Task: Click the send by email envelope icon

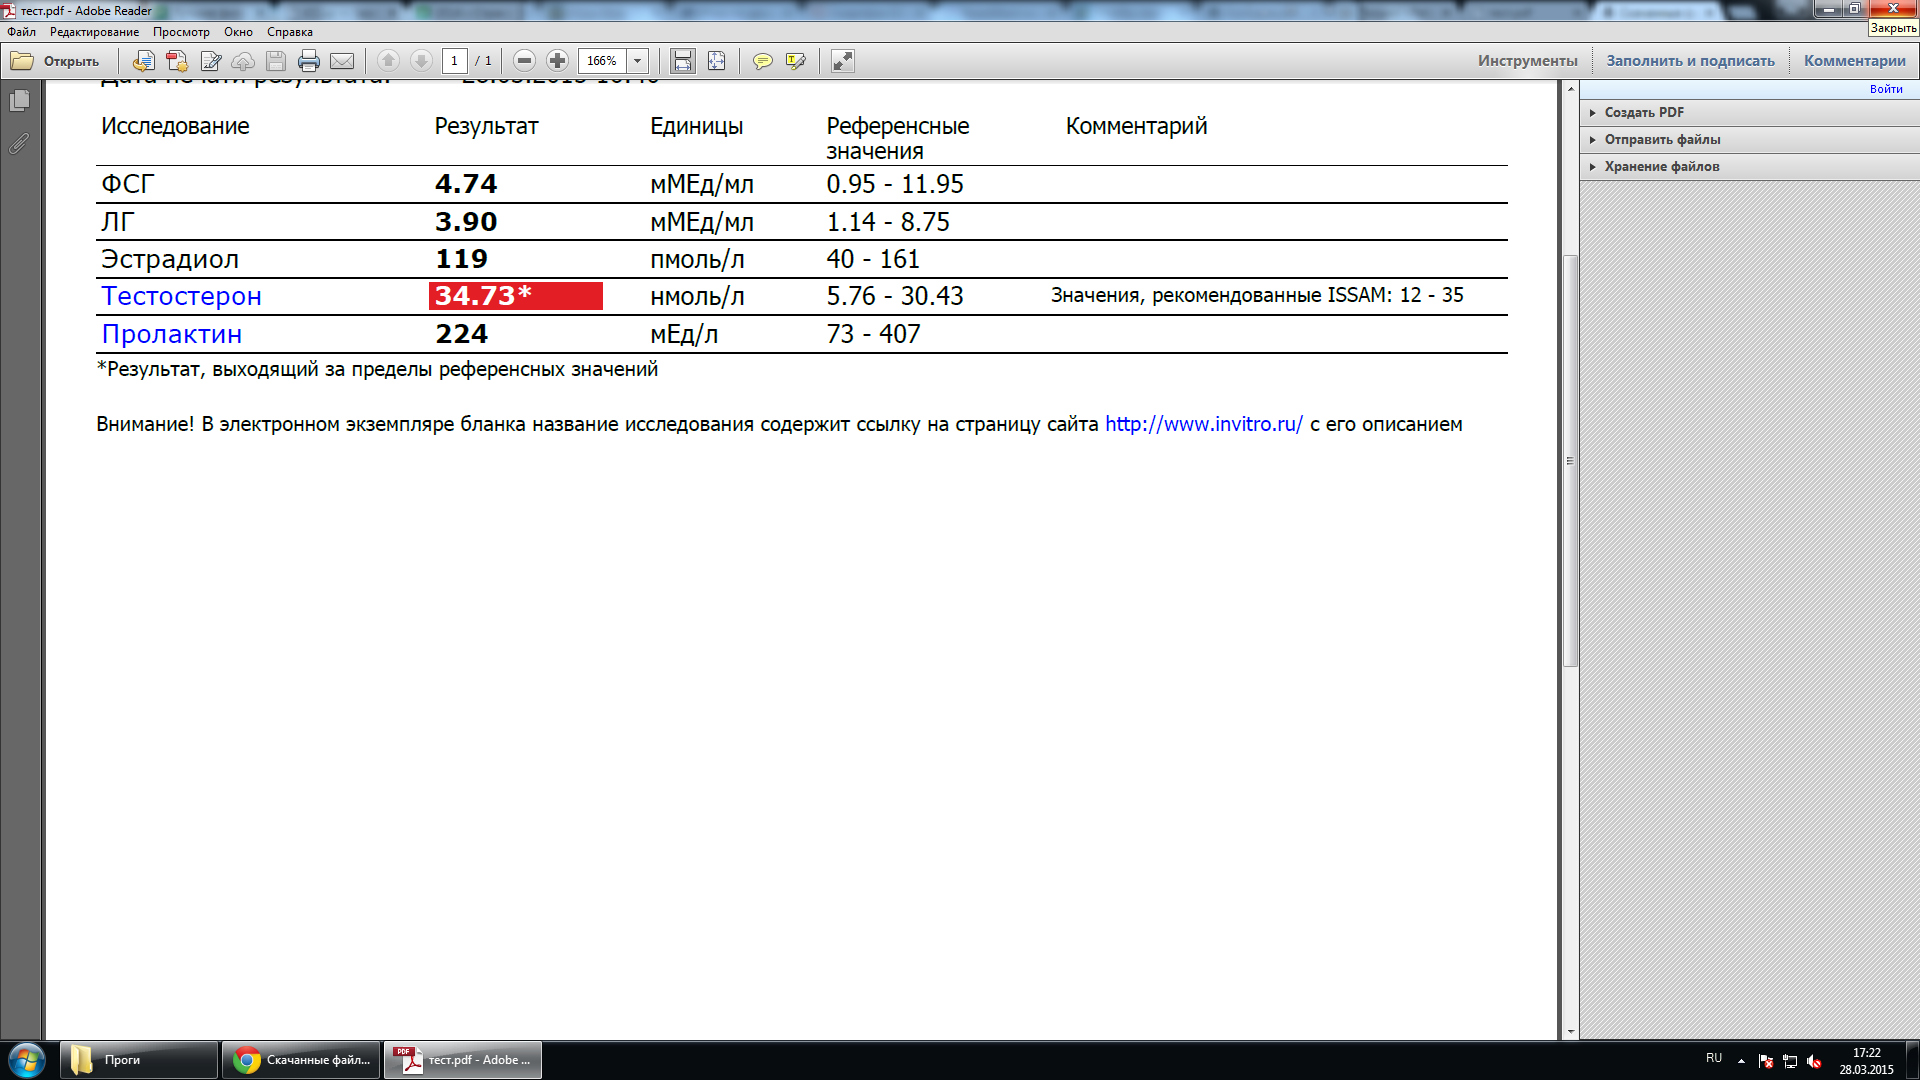Action: tap(342, 61)
